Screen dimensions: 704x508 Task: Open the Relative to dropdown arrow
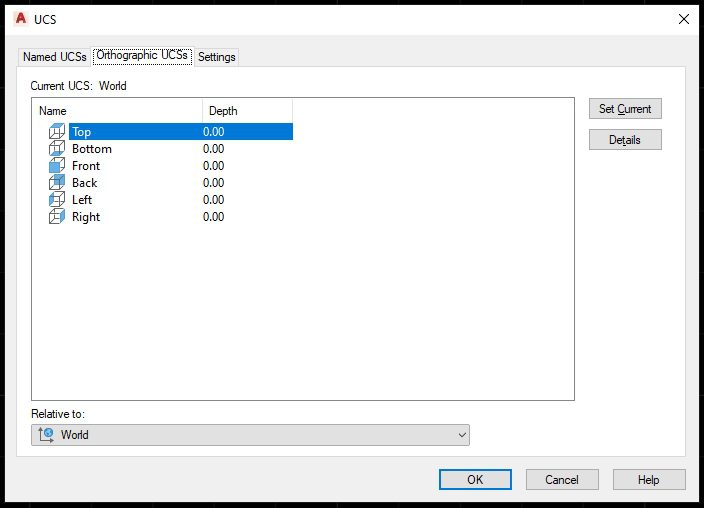tap(461, 435)
